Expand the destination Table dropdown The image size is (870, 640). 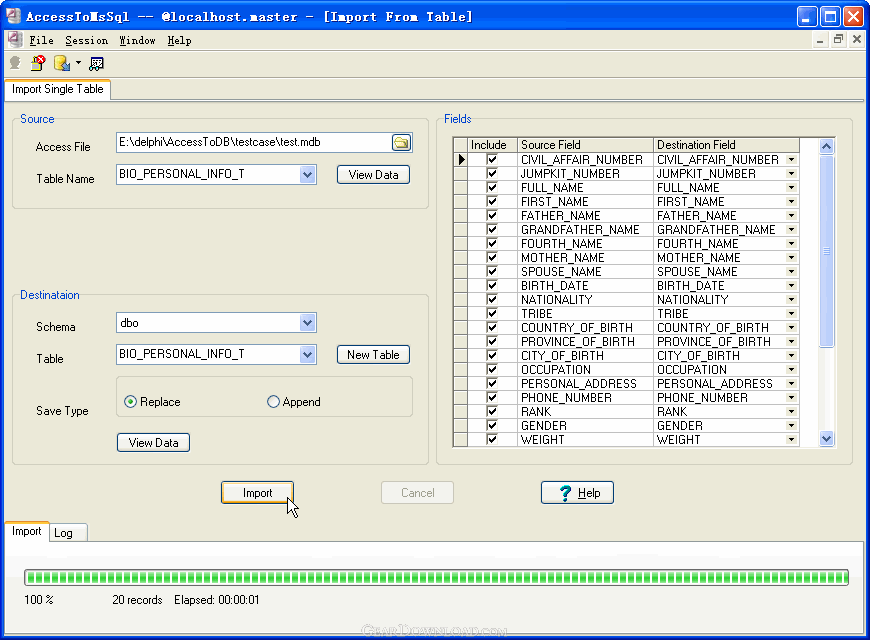click(307, 355)
